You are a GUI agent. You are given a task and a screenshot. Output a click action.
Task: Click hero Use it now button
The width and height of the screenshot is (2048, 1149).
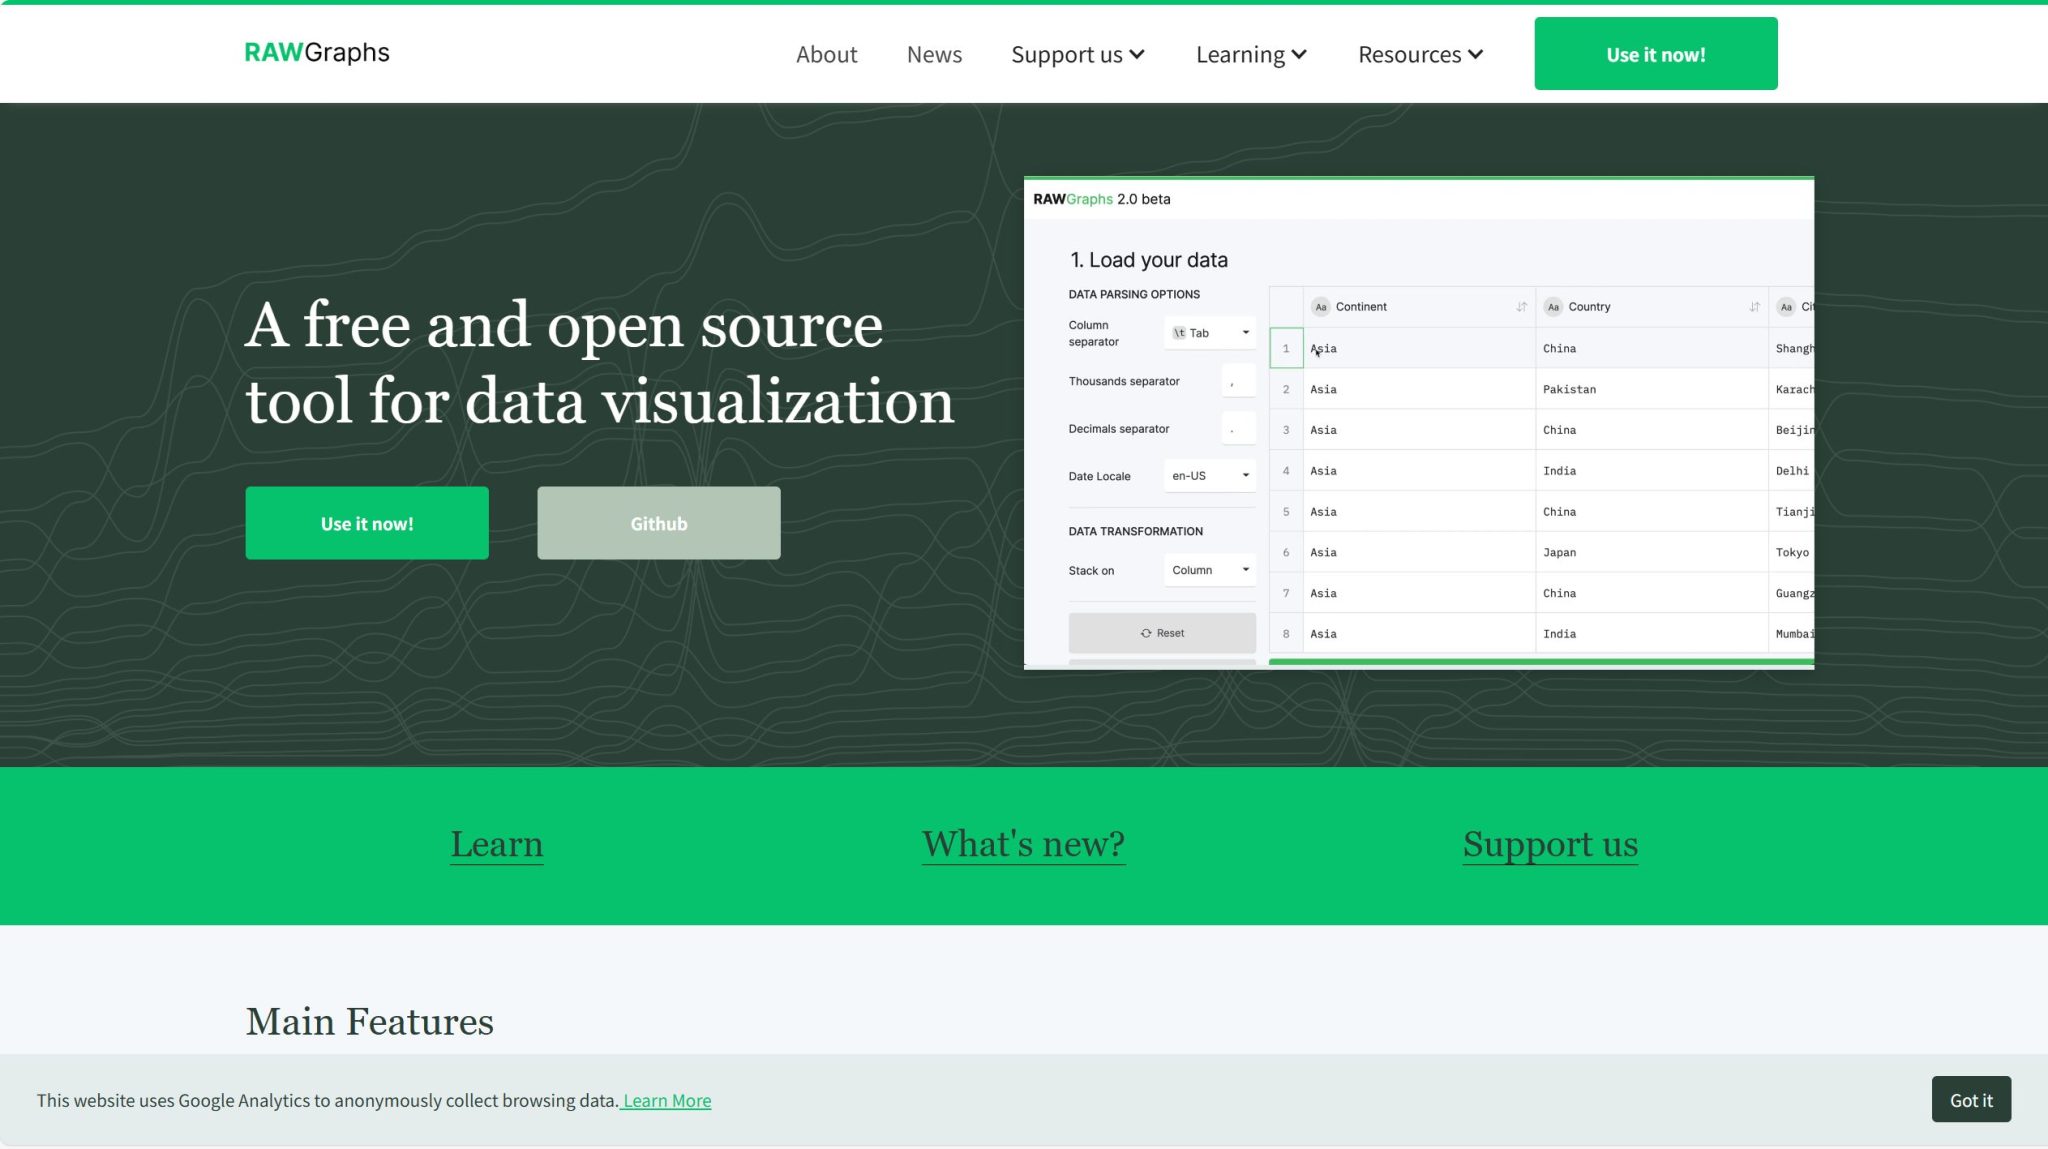[367, 523]
